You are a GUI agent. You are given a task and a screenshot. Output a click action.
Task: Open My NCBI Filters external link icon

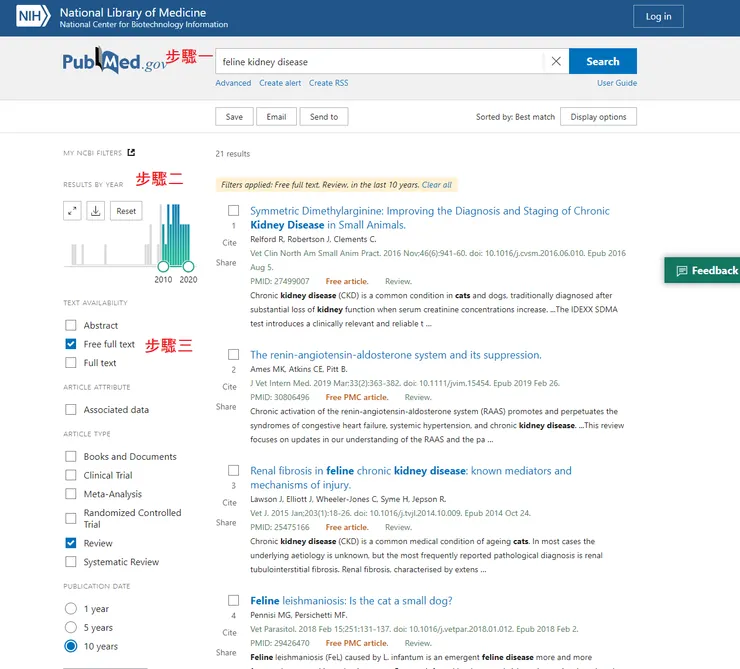[x=131, y=152]
